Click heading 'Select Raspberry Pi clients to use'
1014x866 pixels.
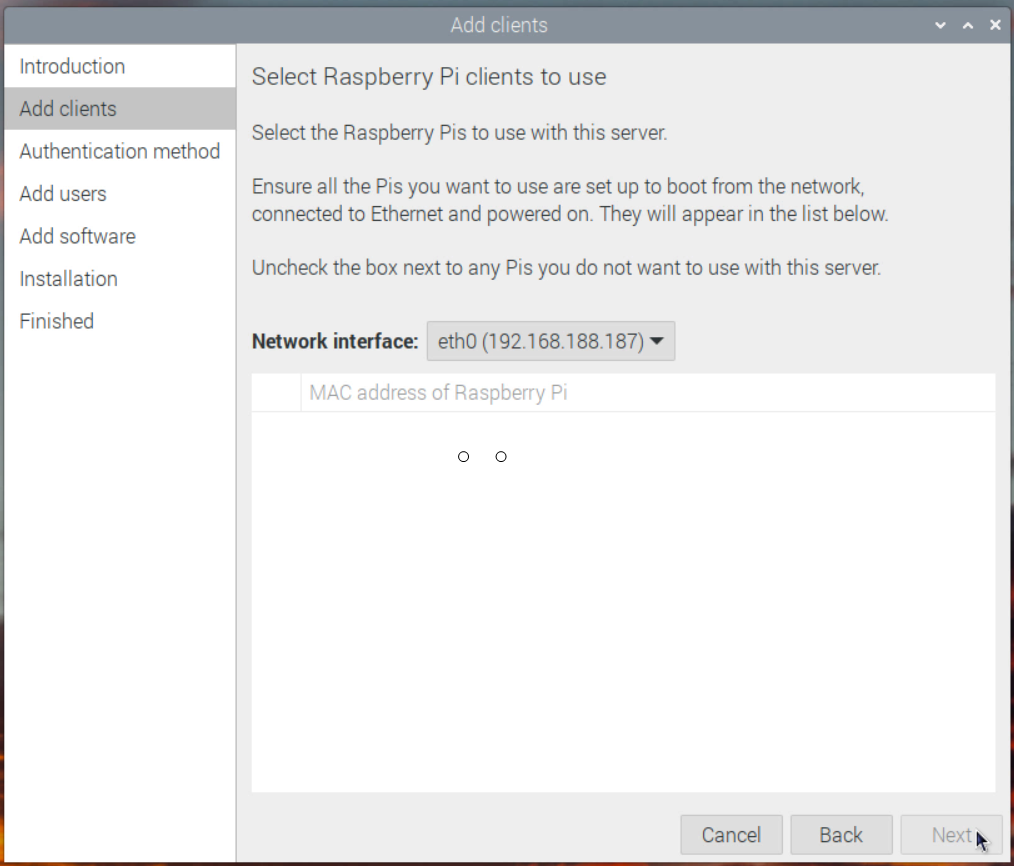[429, 77]
